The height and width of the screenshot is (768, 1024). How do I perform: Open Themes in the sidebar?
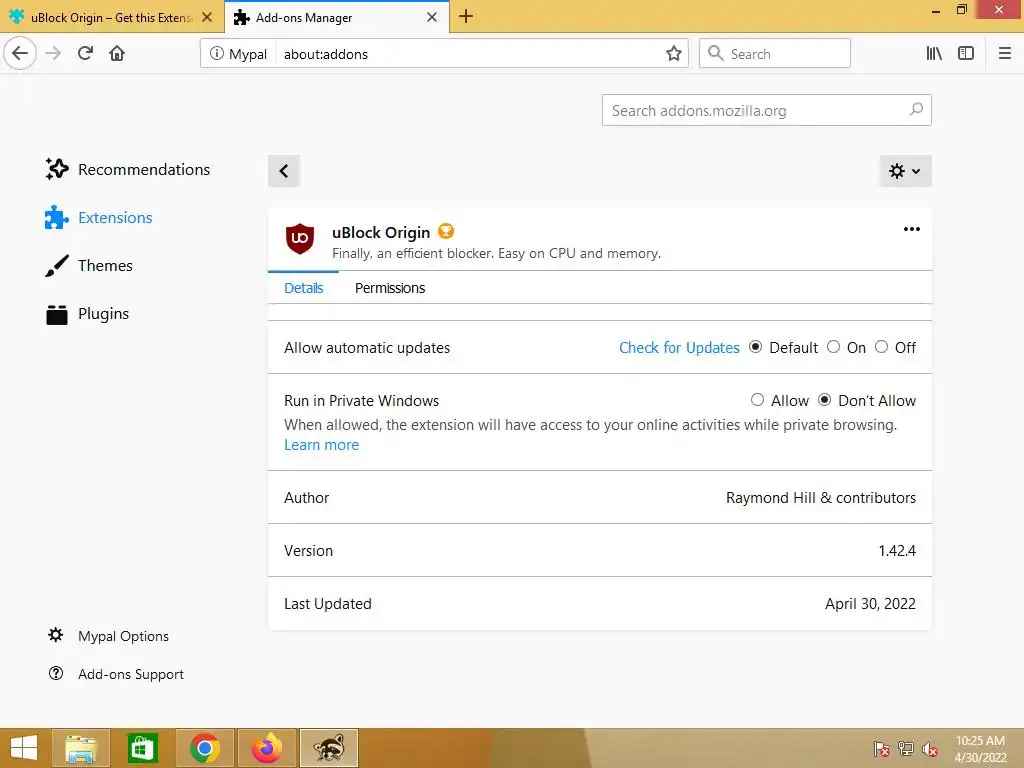[x=89, y=266]
